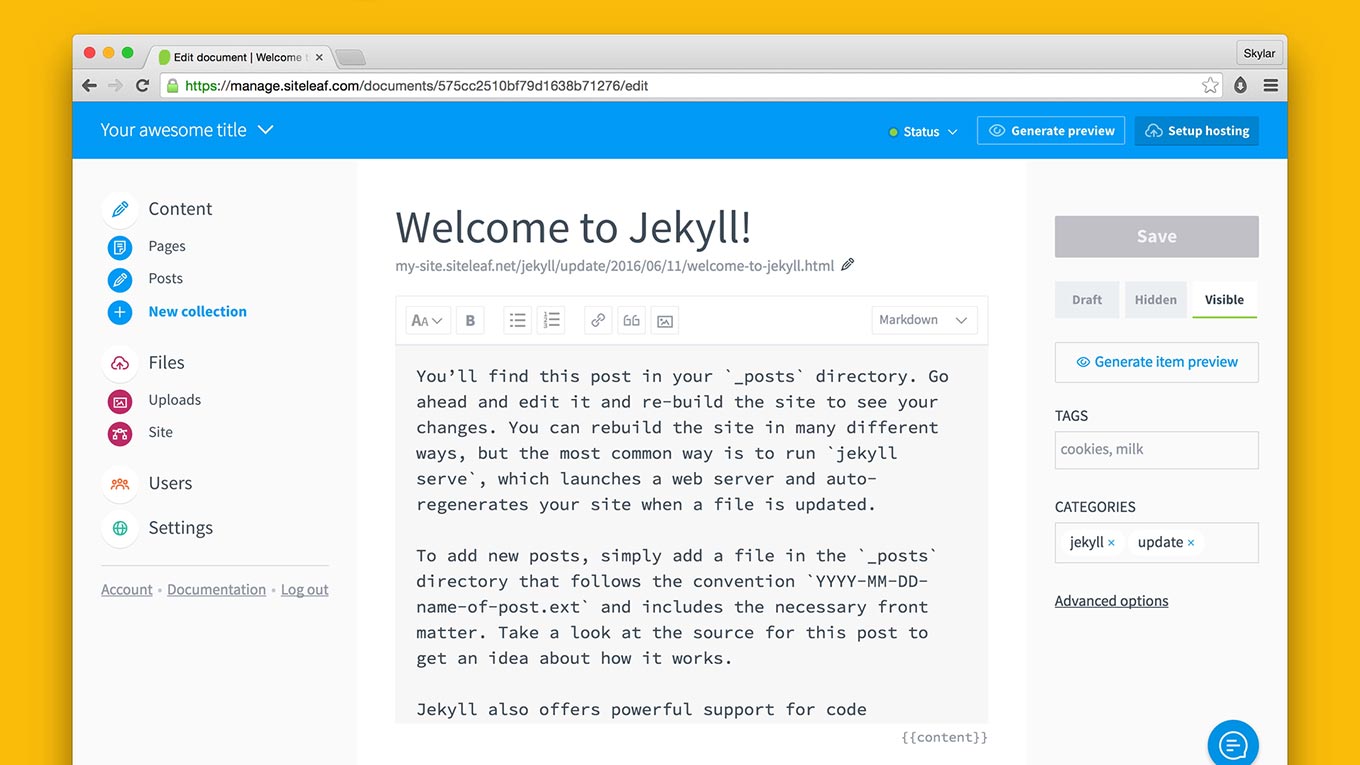Open the Uploads section
The height and width of the screenshot is (765, 1360).
pos(175,400)
